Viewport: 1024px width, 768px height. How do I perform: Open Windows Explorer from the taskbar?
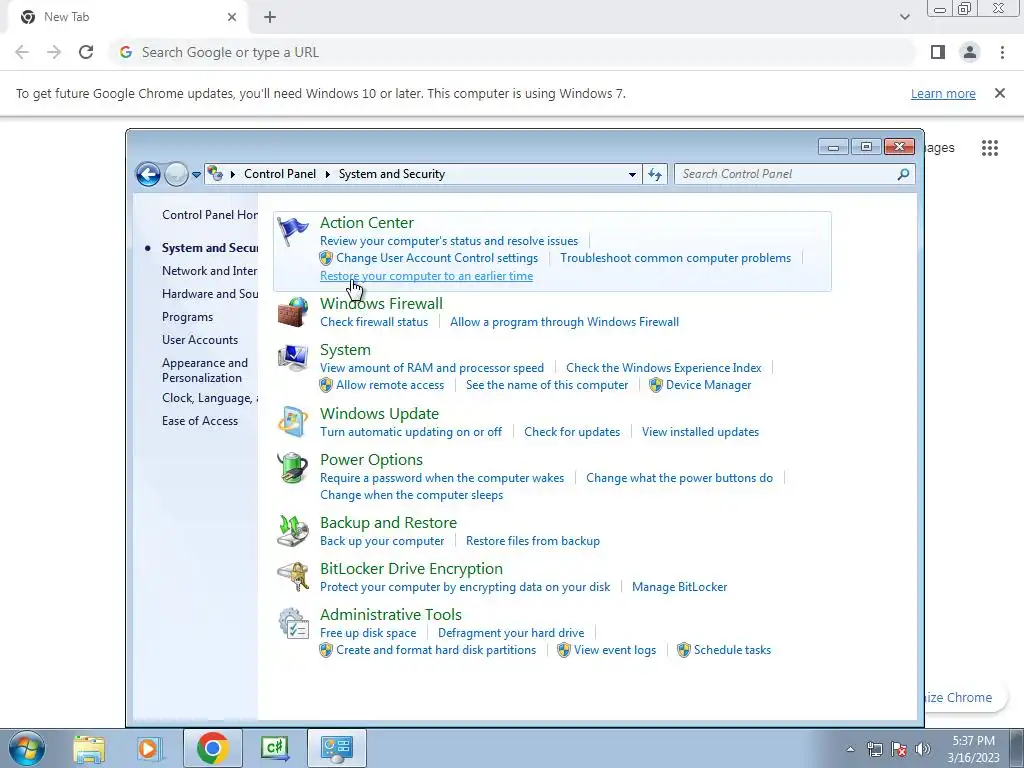pos(89,748)
